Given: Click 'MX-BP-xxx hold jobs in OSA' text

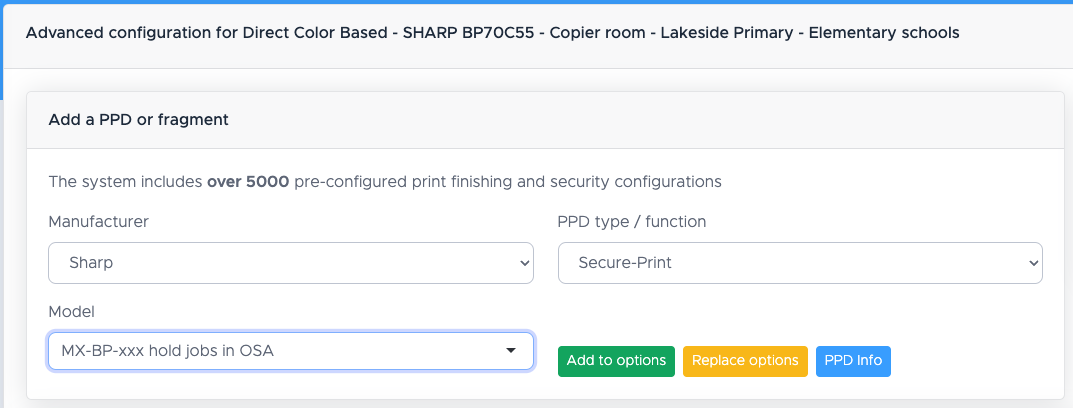Looking at the screenshot, I should point(167,351).
